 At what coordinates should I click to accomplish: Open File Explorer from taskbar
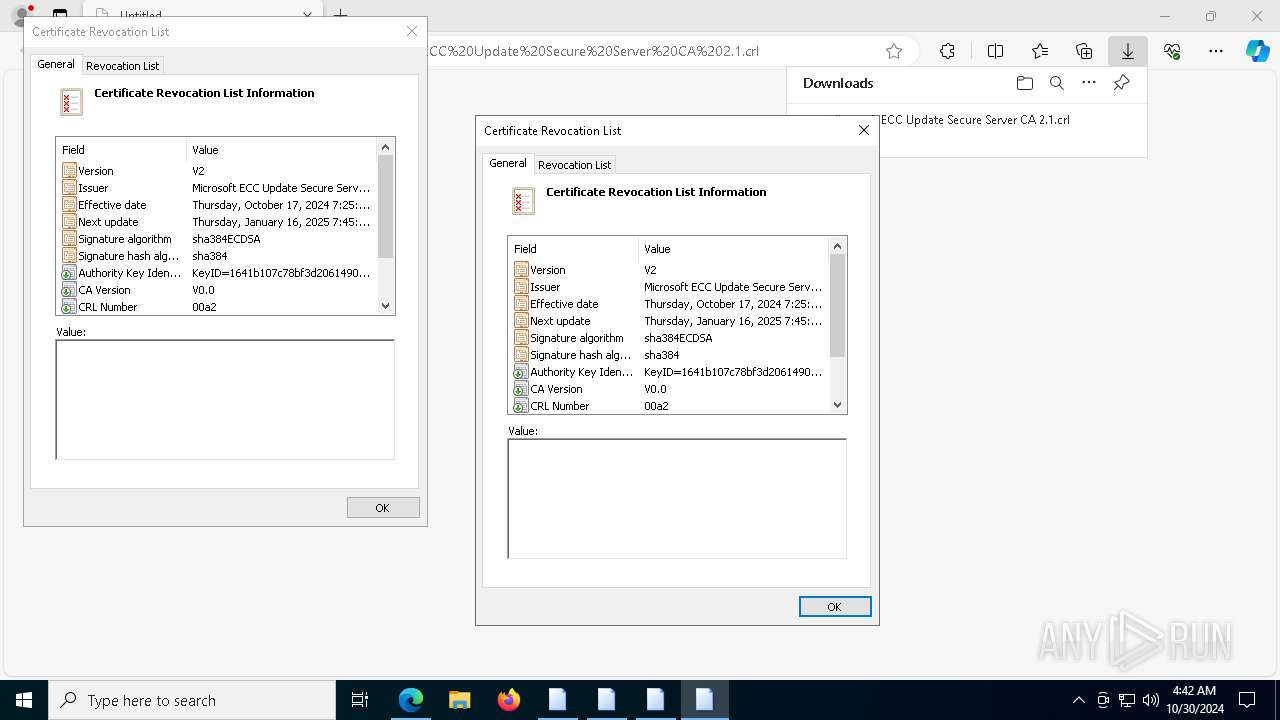tap(459, 700)
